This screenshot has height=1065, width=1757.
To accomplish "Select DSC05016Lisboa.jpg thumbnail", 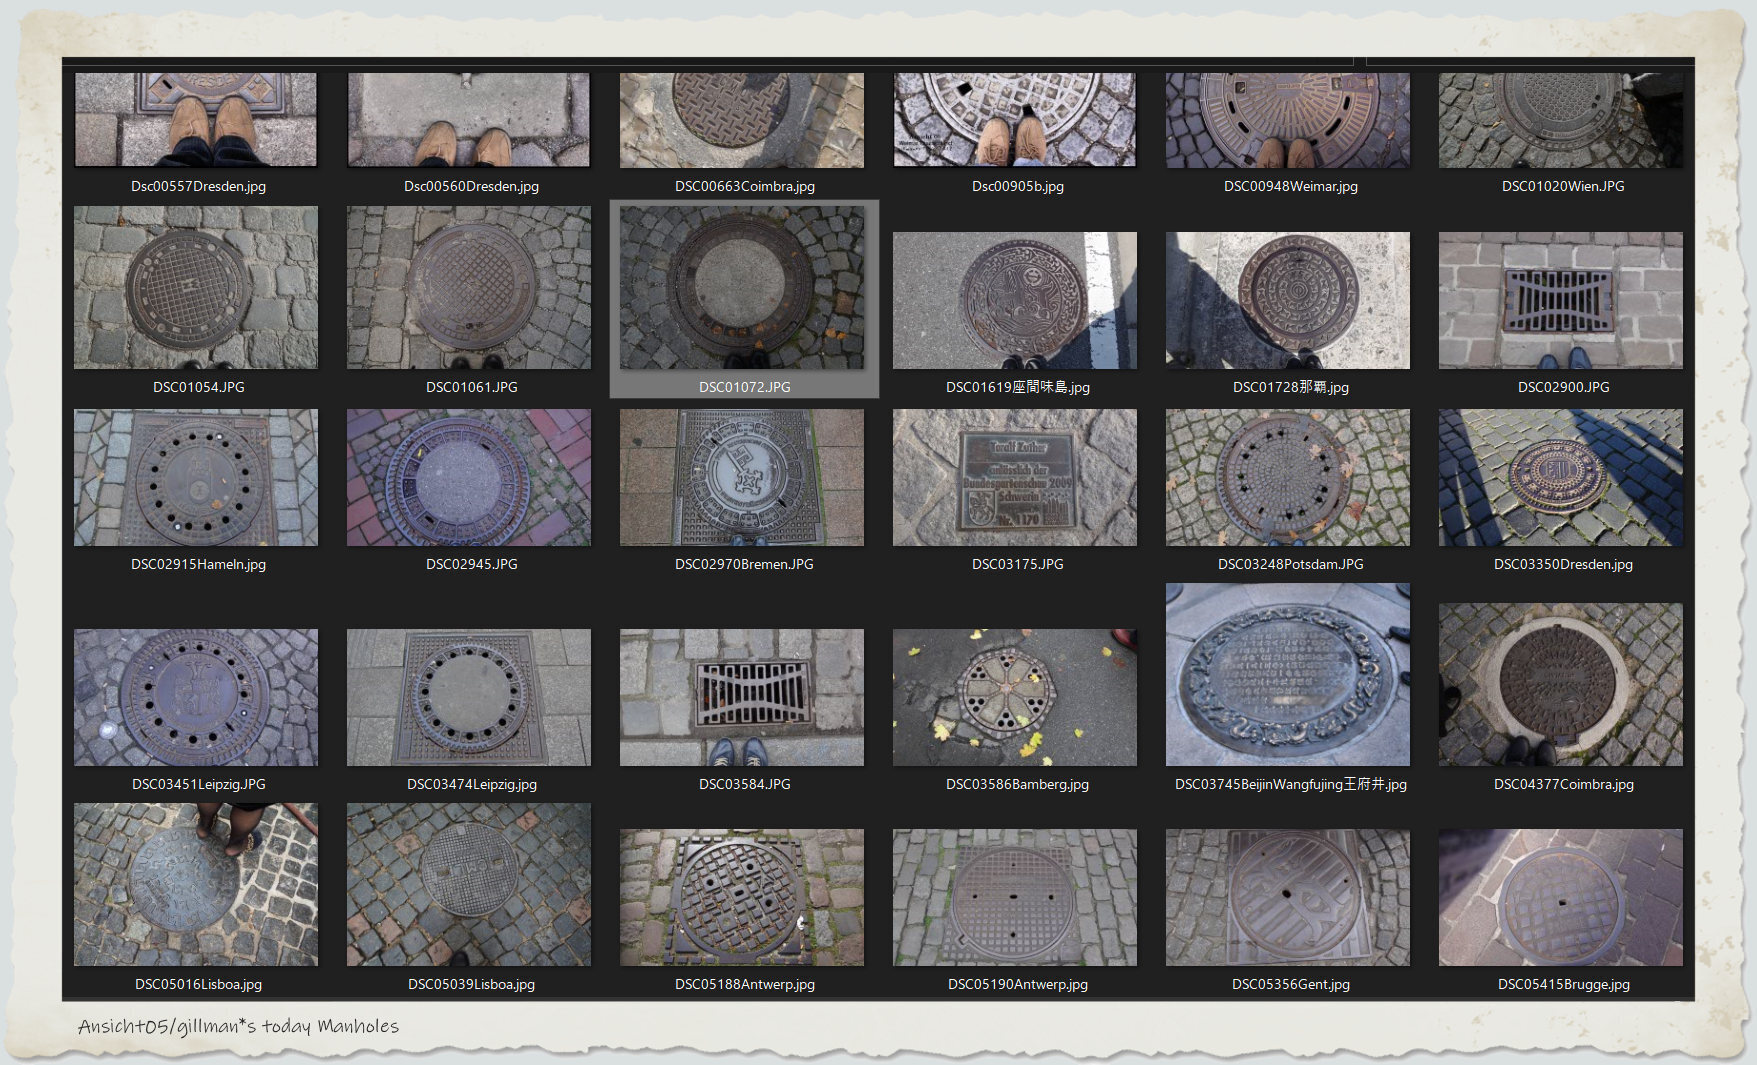I will click(196, 885).
